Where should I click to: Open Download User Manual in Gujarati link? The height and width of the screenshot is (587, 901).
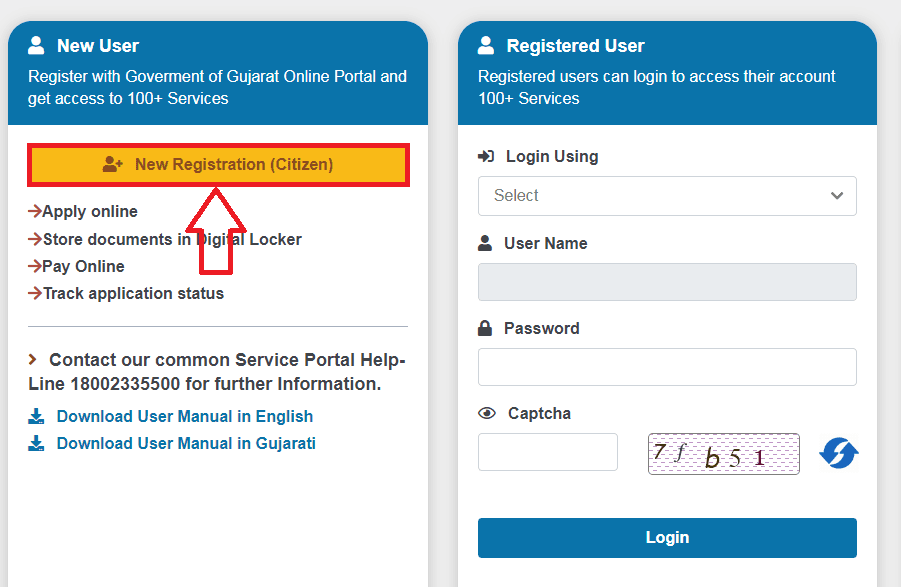pyautogui.click(x=186, y=443)
